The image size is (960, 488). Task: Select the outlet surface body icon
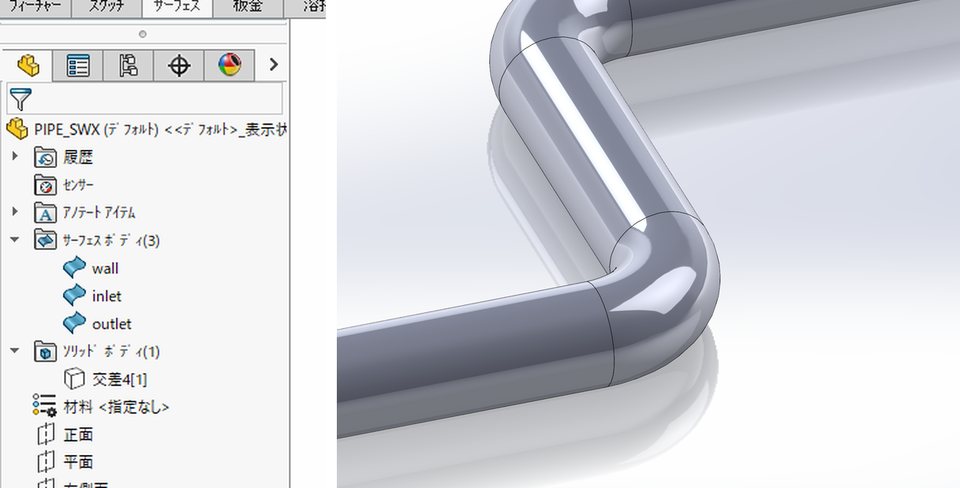[x=74, y=323]
